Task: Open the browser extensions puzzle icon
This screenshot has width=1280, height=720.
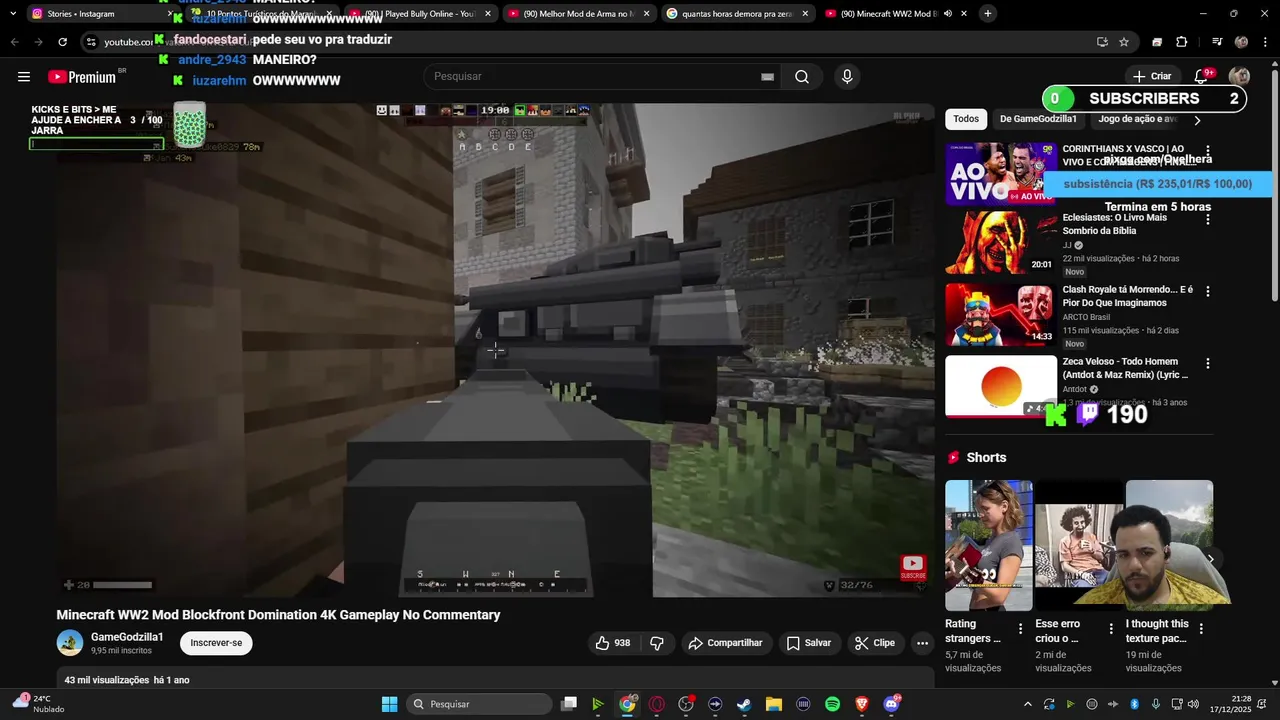Action: click(x=1182, y=42)
